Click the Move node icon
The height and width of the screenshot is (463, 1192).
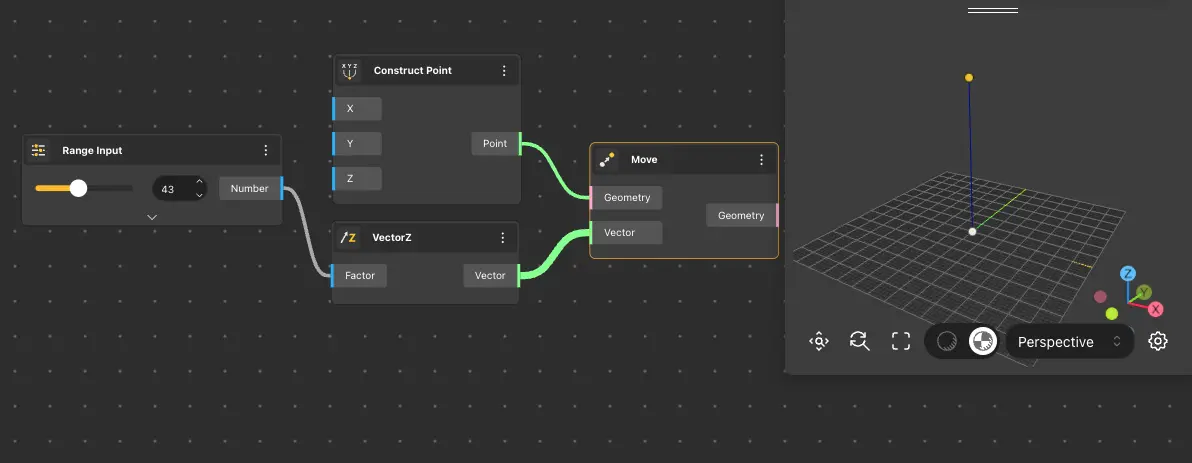(x=607, y=160)
